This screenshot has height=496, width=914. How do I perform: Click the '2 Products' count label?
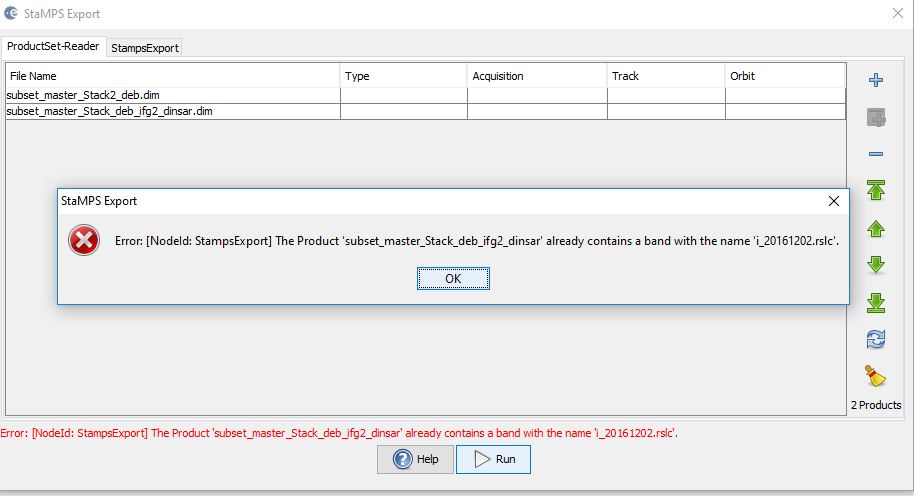pos(876,404)
